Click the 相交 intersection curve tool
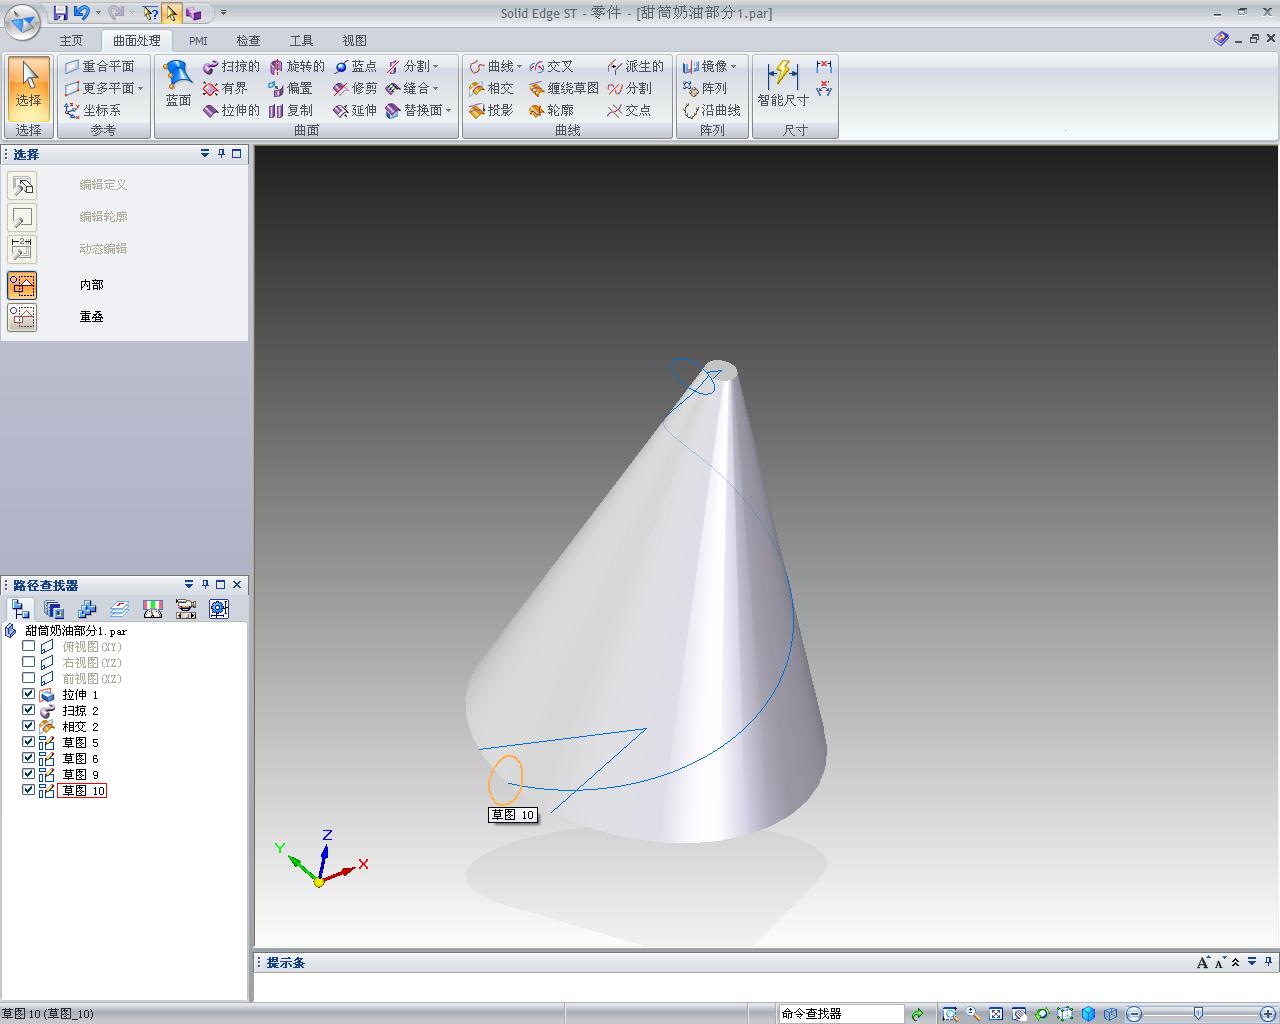This screenshot has height=1024, width=1280. click(491, 88)
